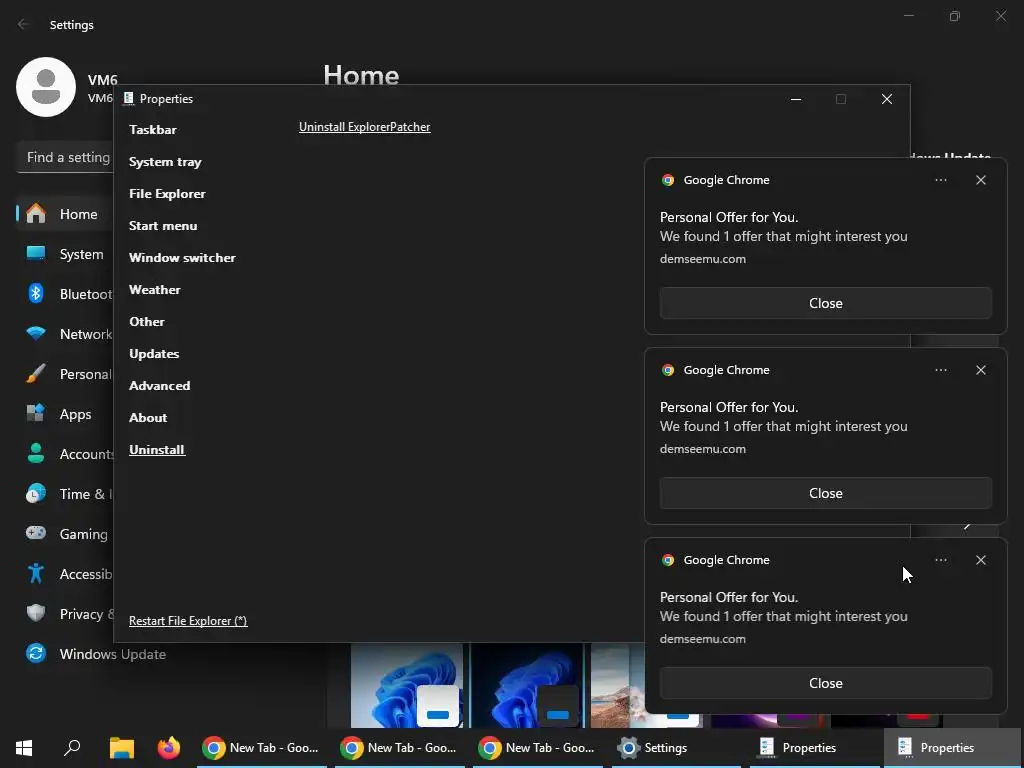Open options menu of bottom Chrome notification
Screen dimensions: 1024x768
pos(940,560)
